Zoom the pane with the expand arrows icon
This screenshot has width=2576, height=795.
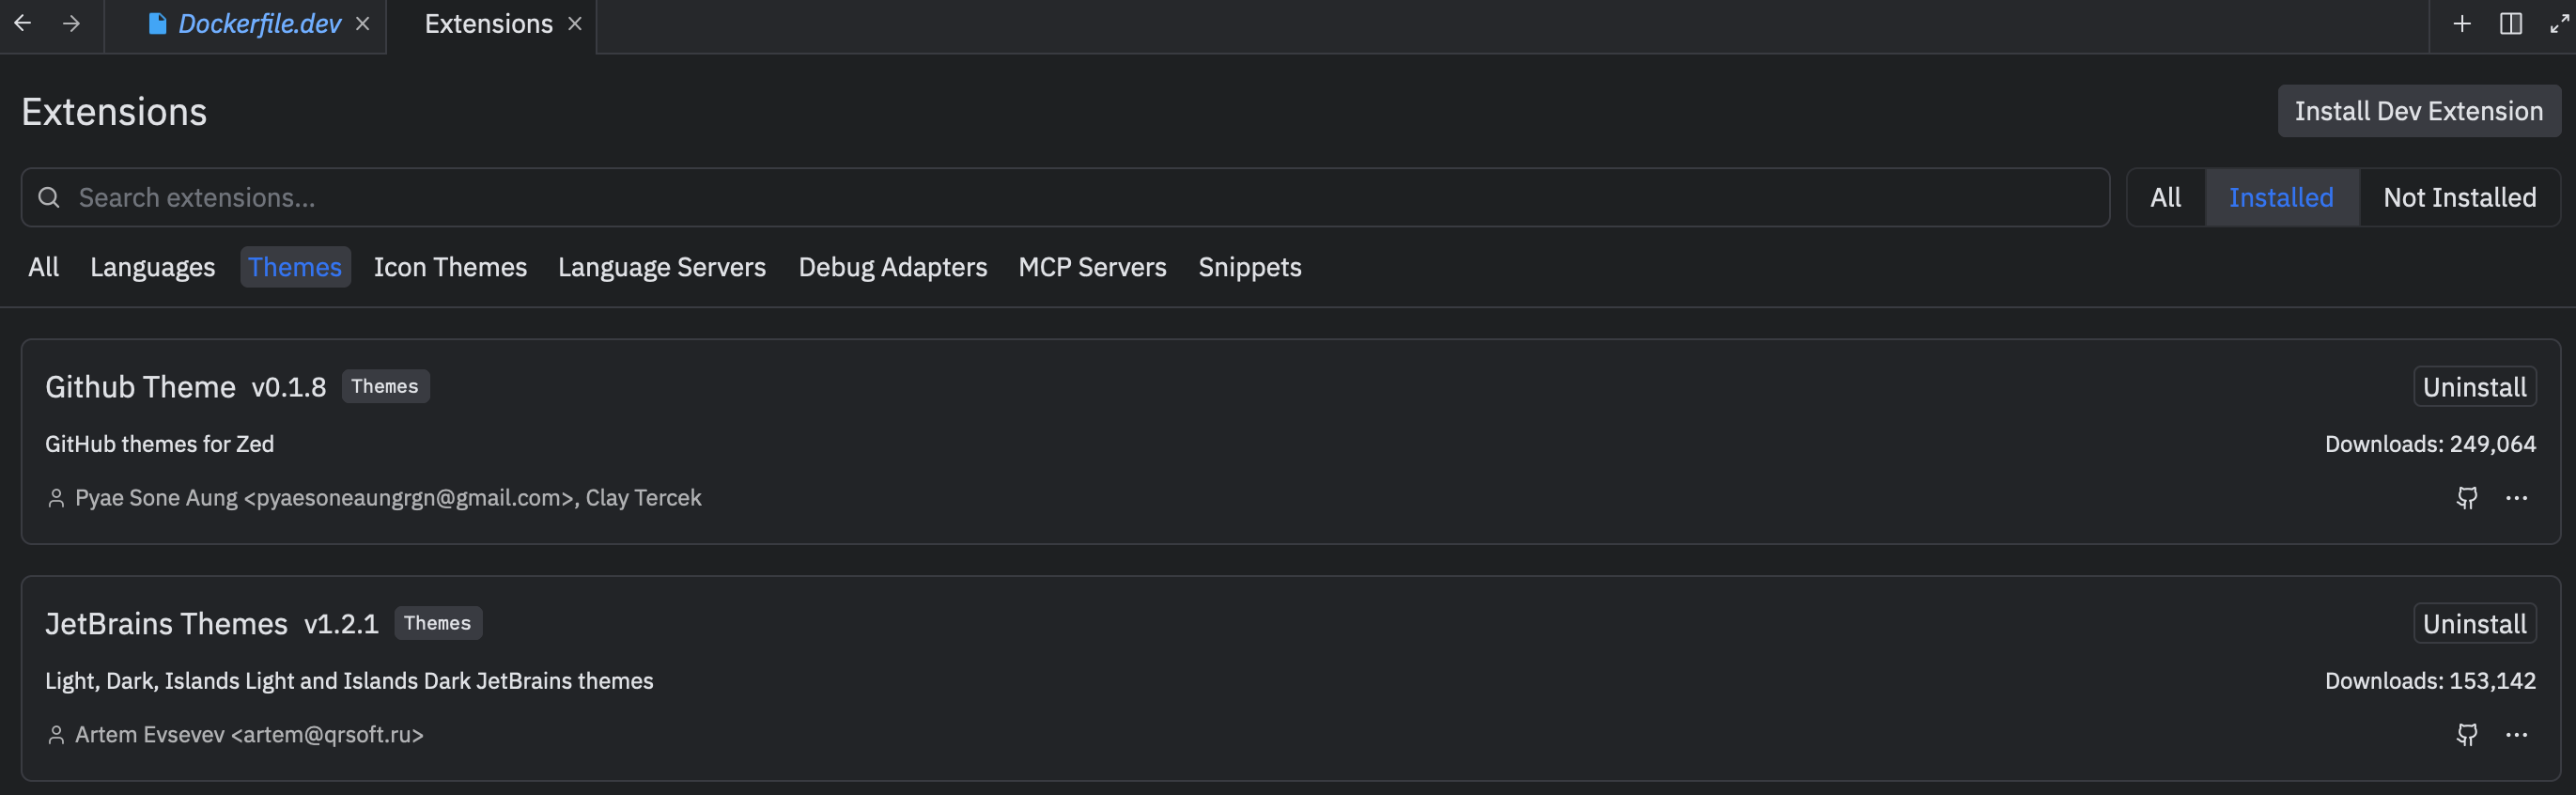tap(2559, 23)
